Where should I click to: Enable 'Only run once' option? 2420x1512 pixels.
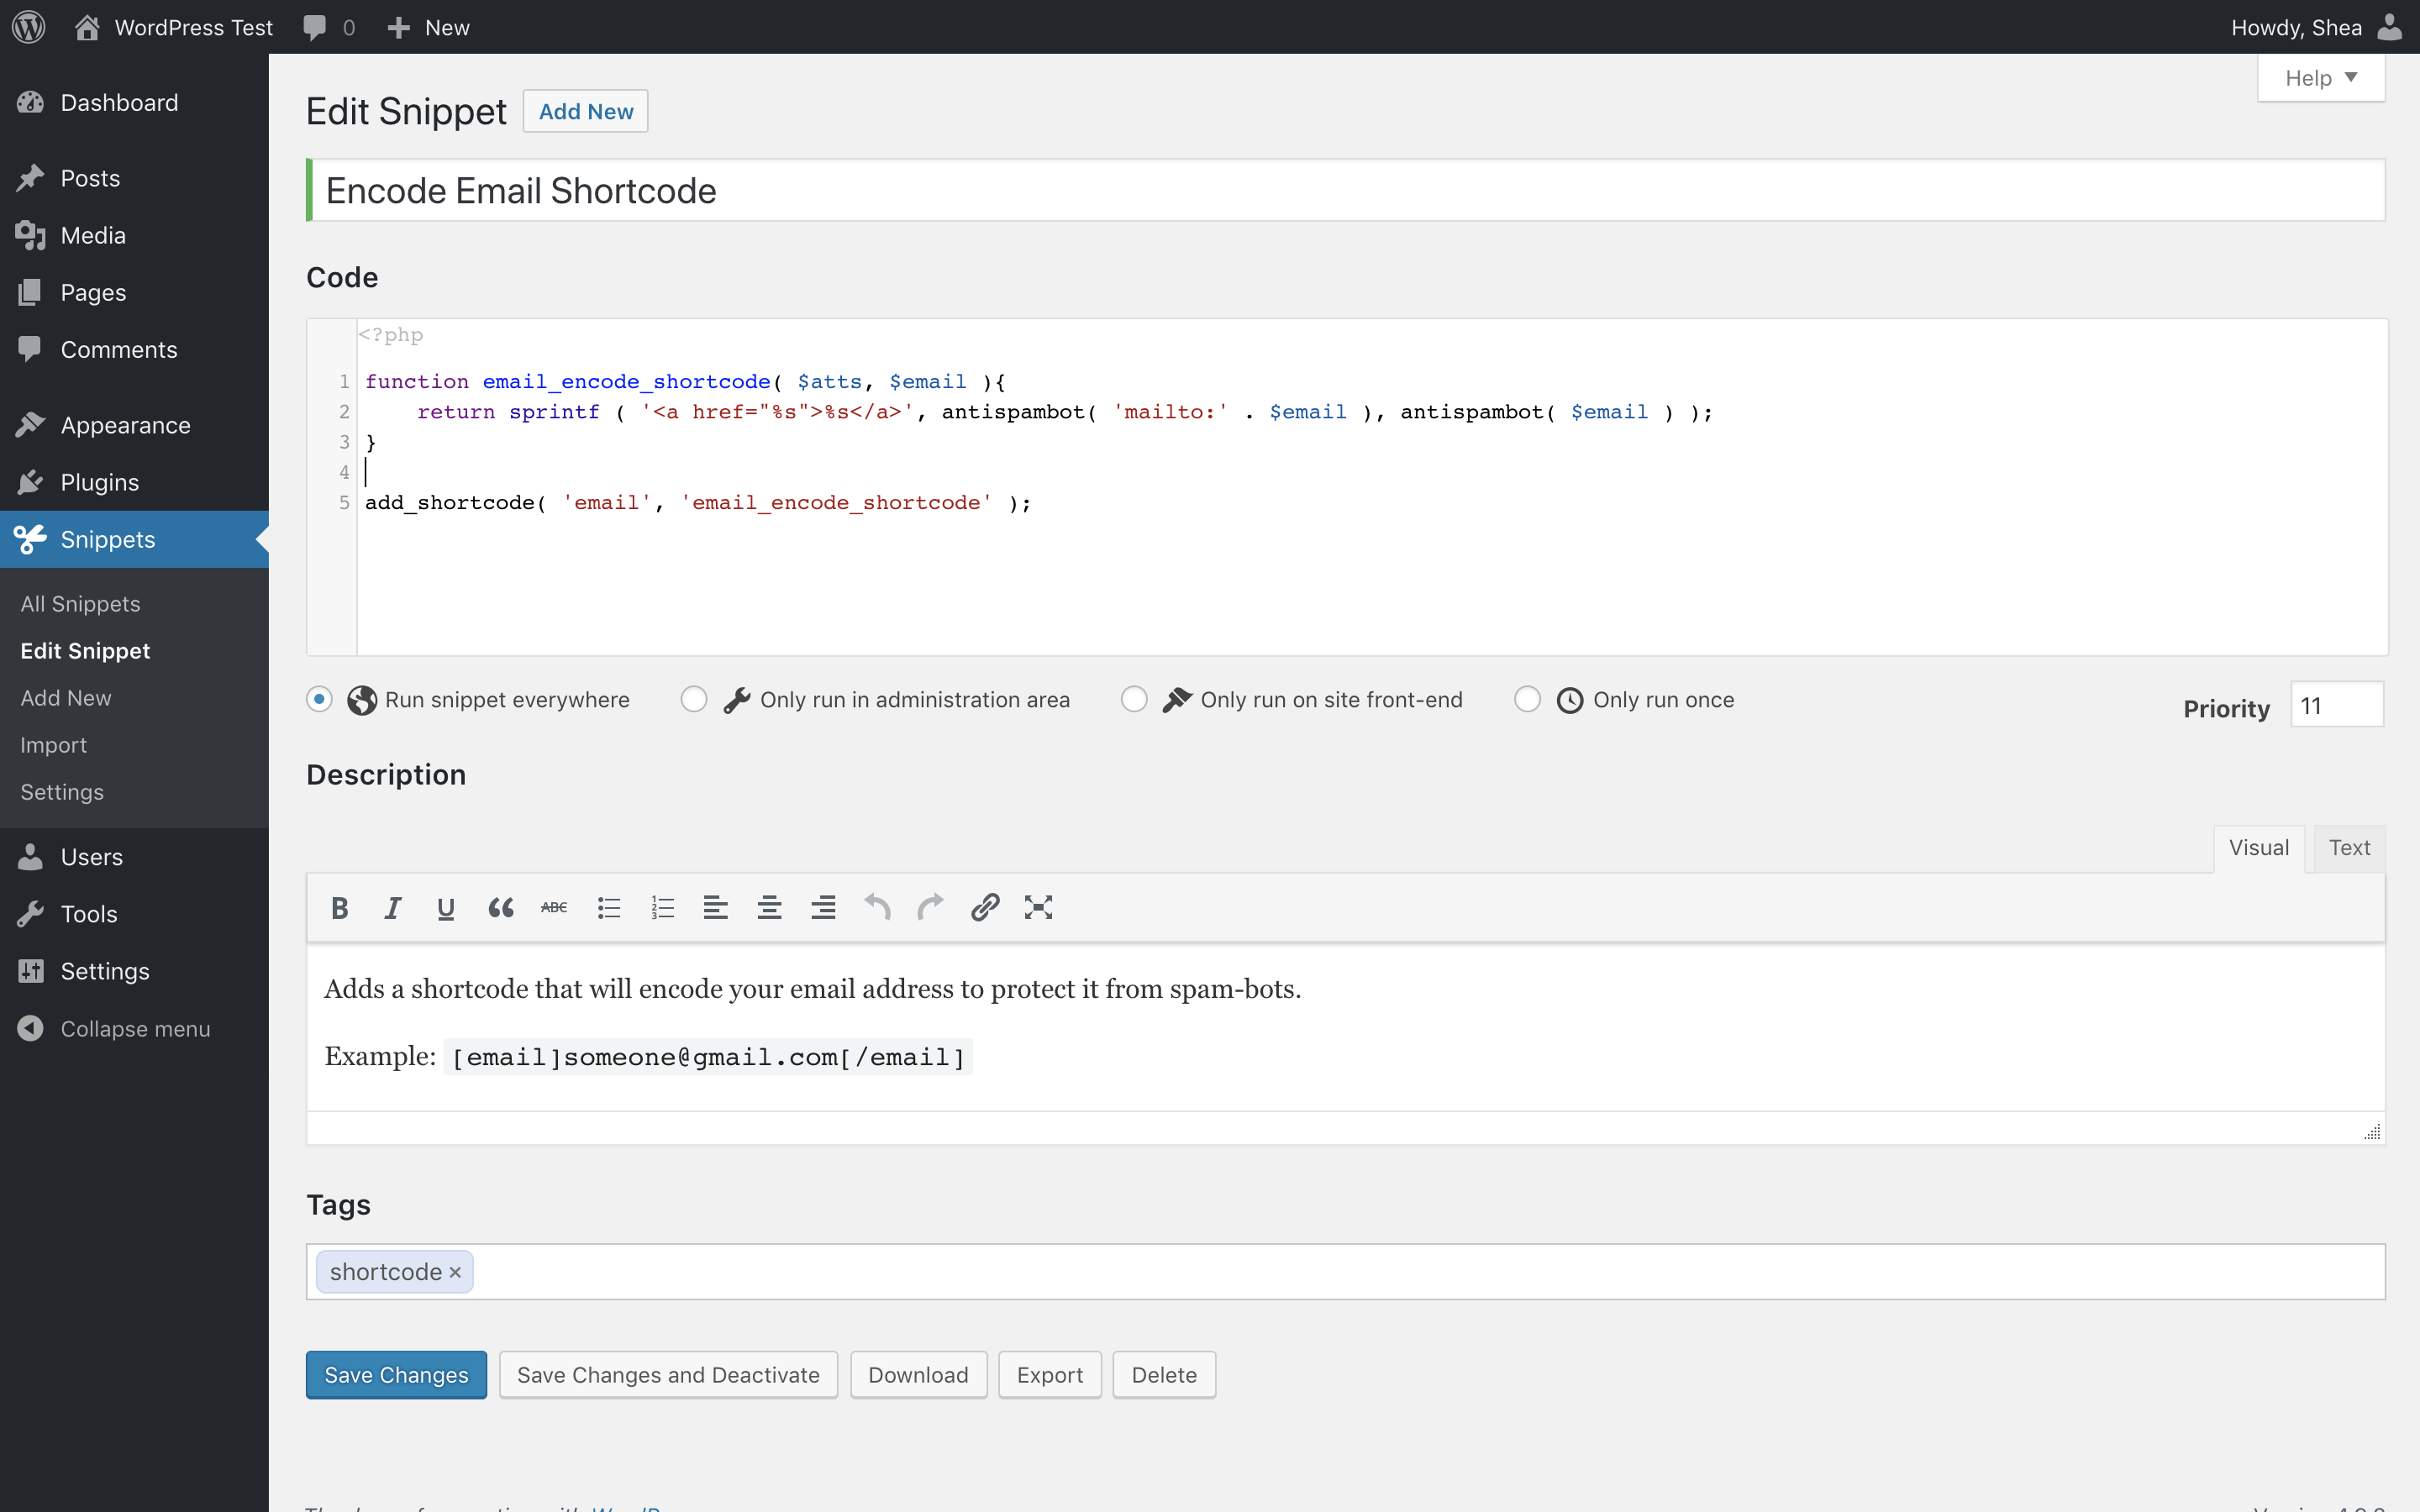[1528, 699]
